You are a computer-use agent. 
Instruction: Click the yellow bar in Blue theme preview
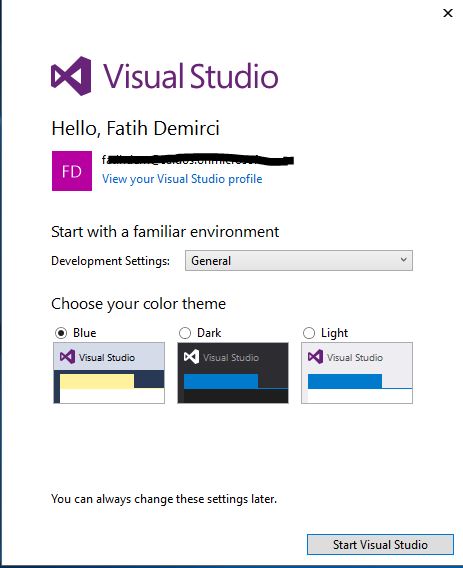tap(97, 381)
